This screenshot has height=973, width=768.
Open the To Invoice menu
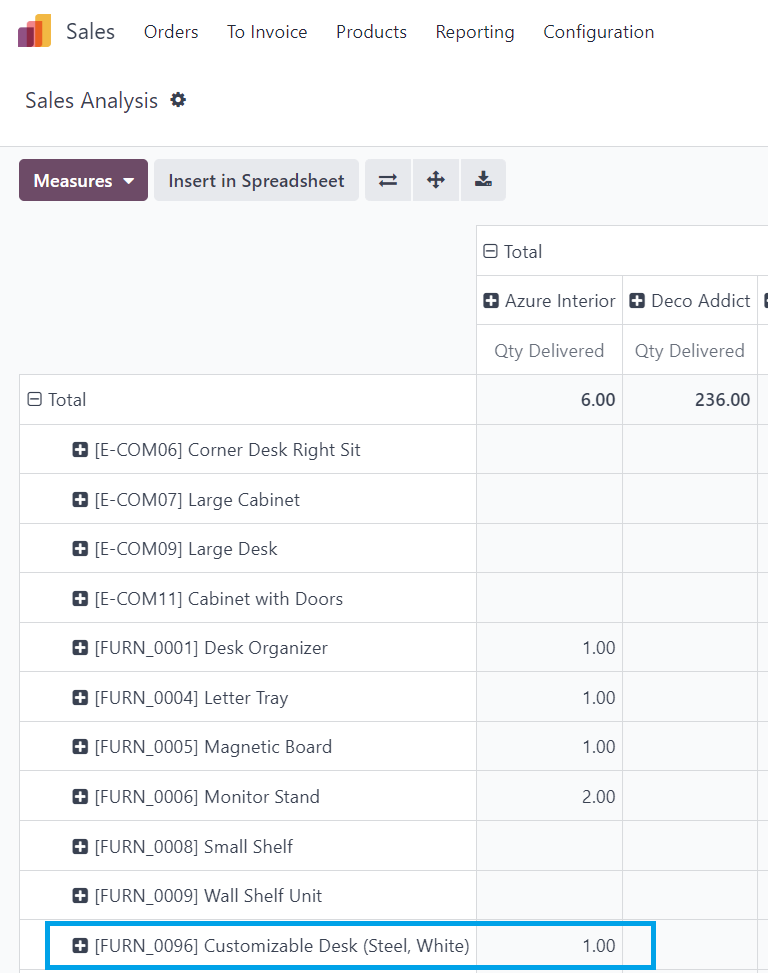pyautogui.click(x=267, y=32)
